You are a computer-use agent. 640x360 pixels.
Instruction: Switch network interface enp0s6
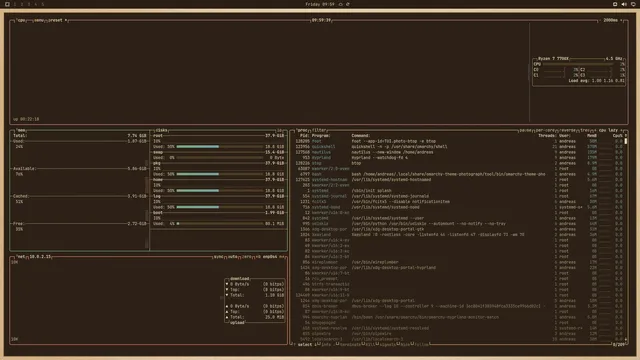270,257
